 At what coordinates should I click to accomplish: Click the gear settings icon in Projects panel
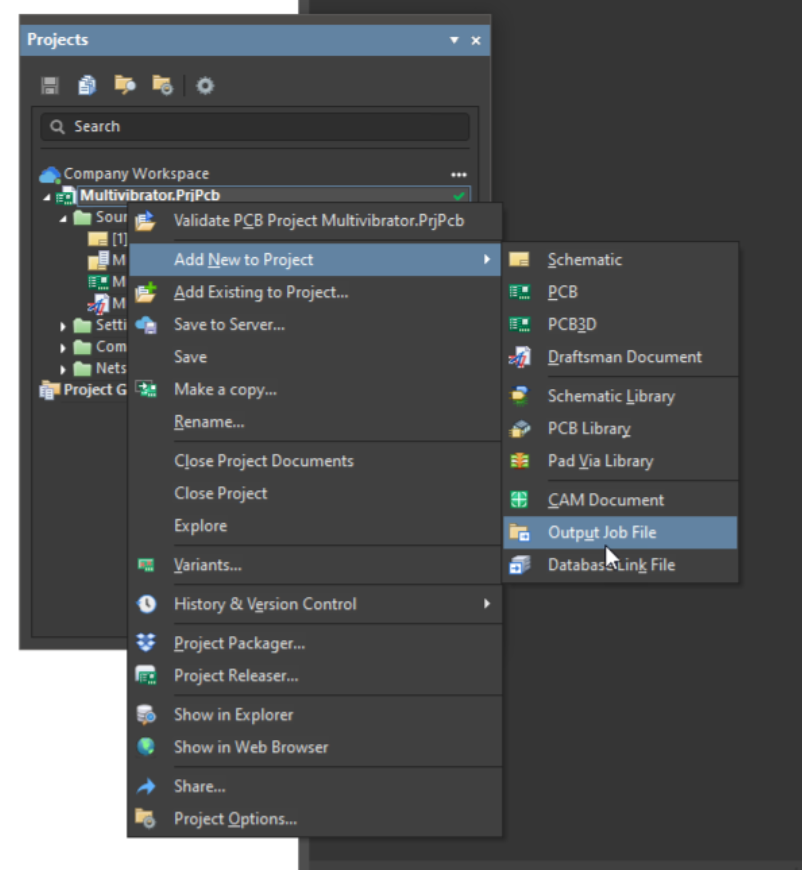pos(205,86)
